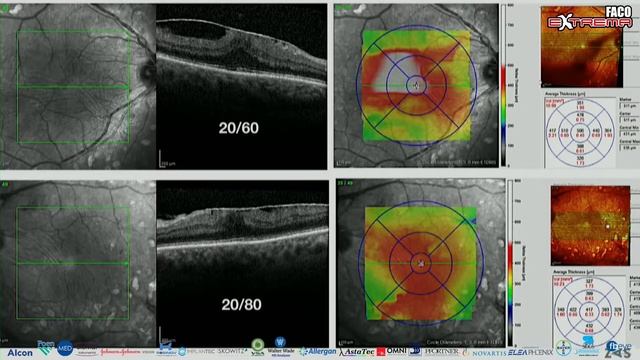Select the top fundus photo thumbnail
The height and width of the screenshot is (360, 640).
tap(582, 47)
